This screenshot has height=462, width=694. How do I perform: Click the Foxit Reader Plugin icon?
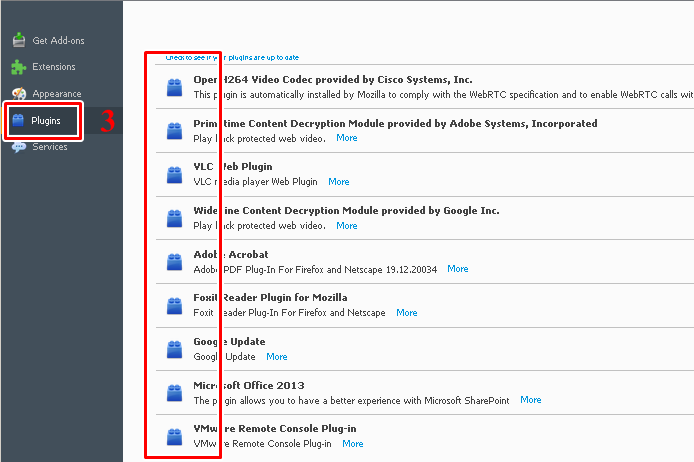[x=174, y=305]
